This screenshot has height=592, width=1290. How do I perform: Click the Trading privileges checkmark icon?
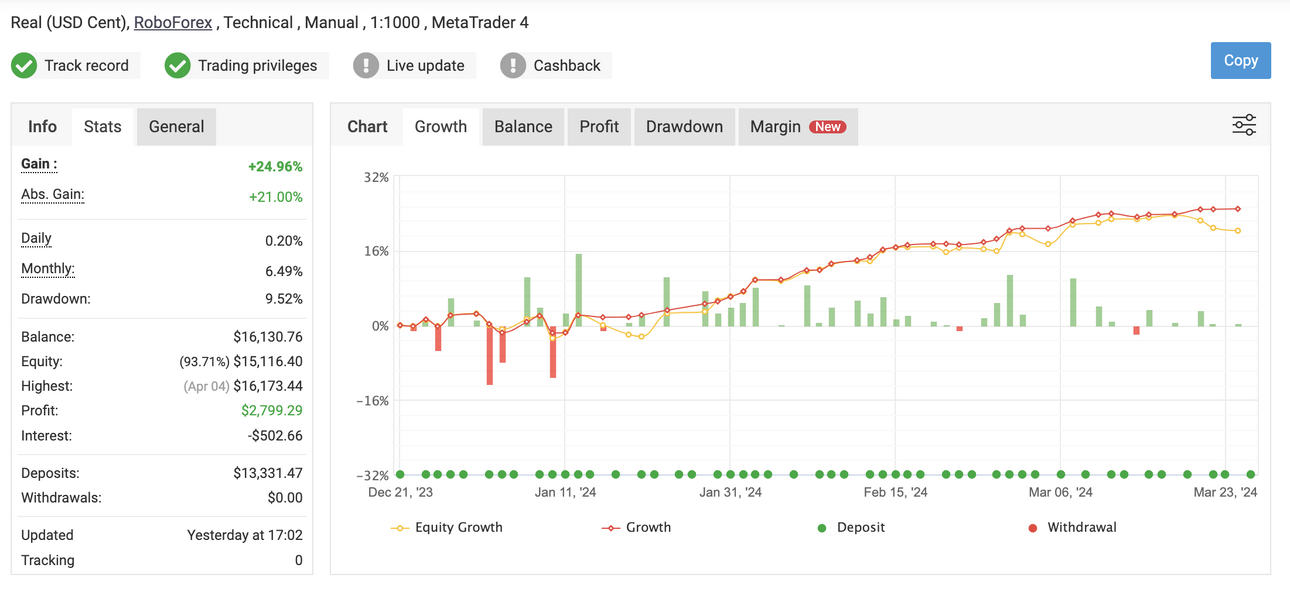(177, 66)
